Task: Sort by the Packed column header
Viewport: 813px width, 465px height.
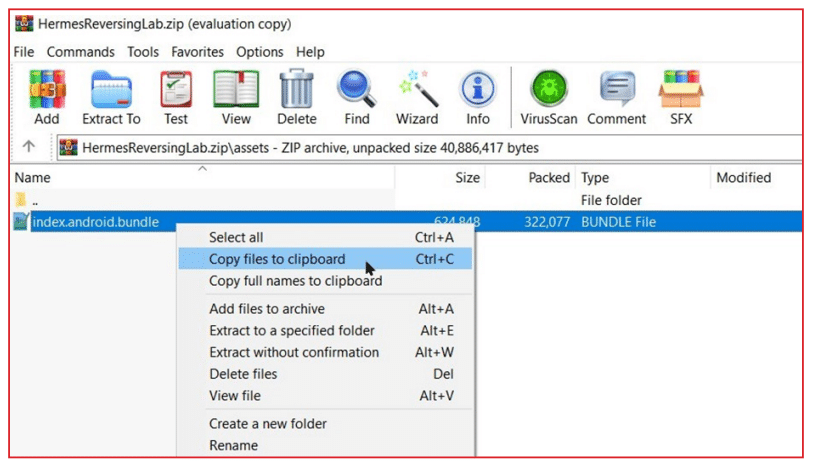Action: tap(530, 177)
